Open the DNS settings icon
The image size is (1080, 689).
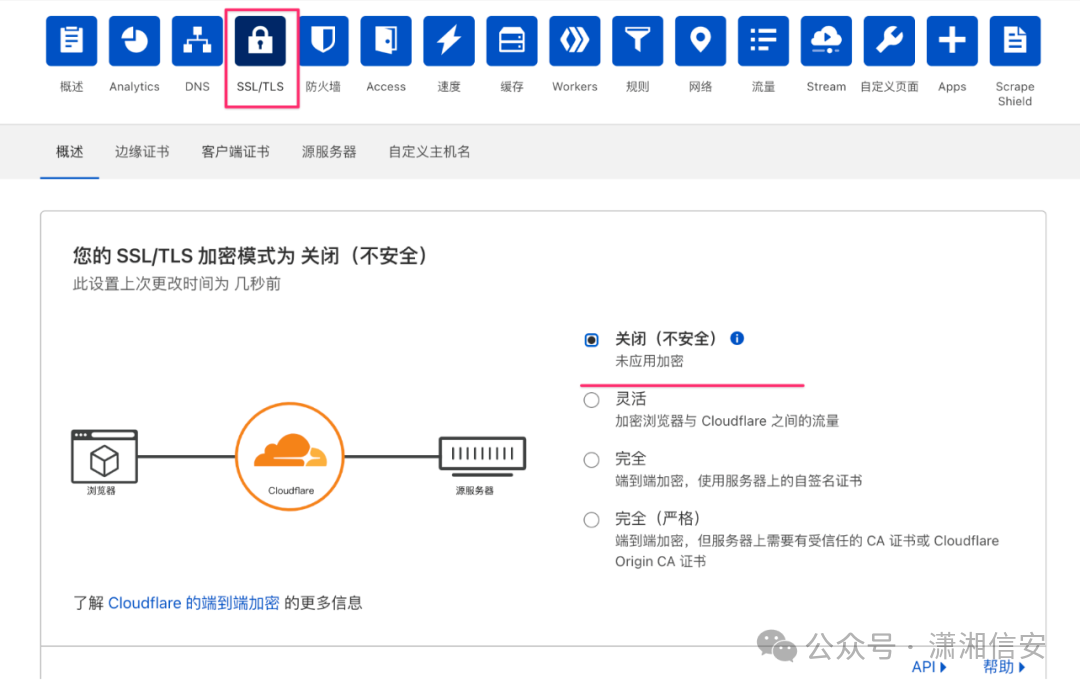[197, 40]
